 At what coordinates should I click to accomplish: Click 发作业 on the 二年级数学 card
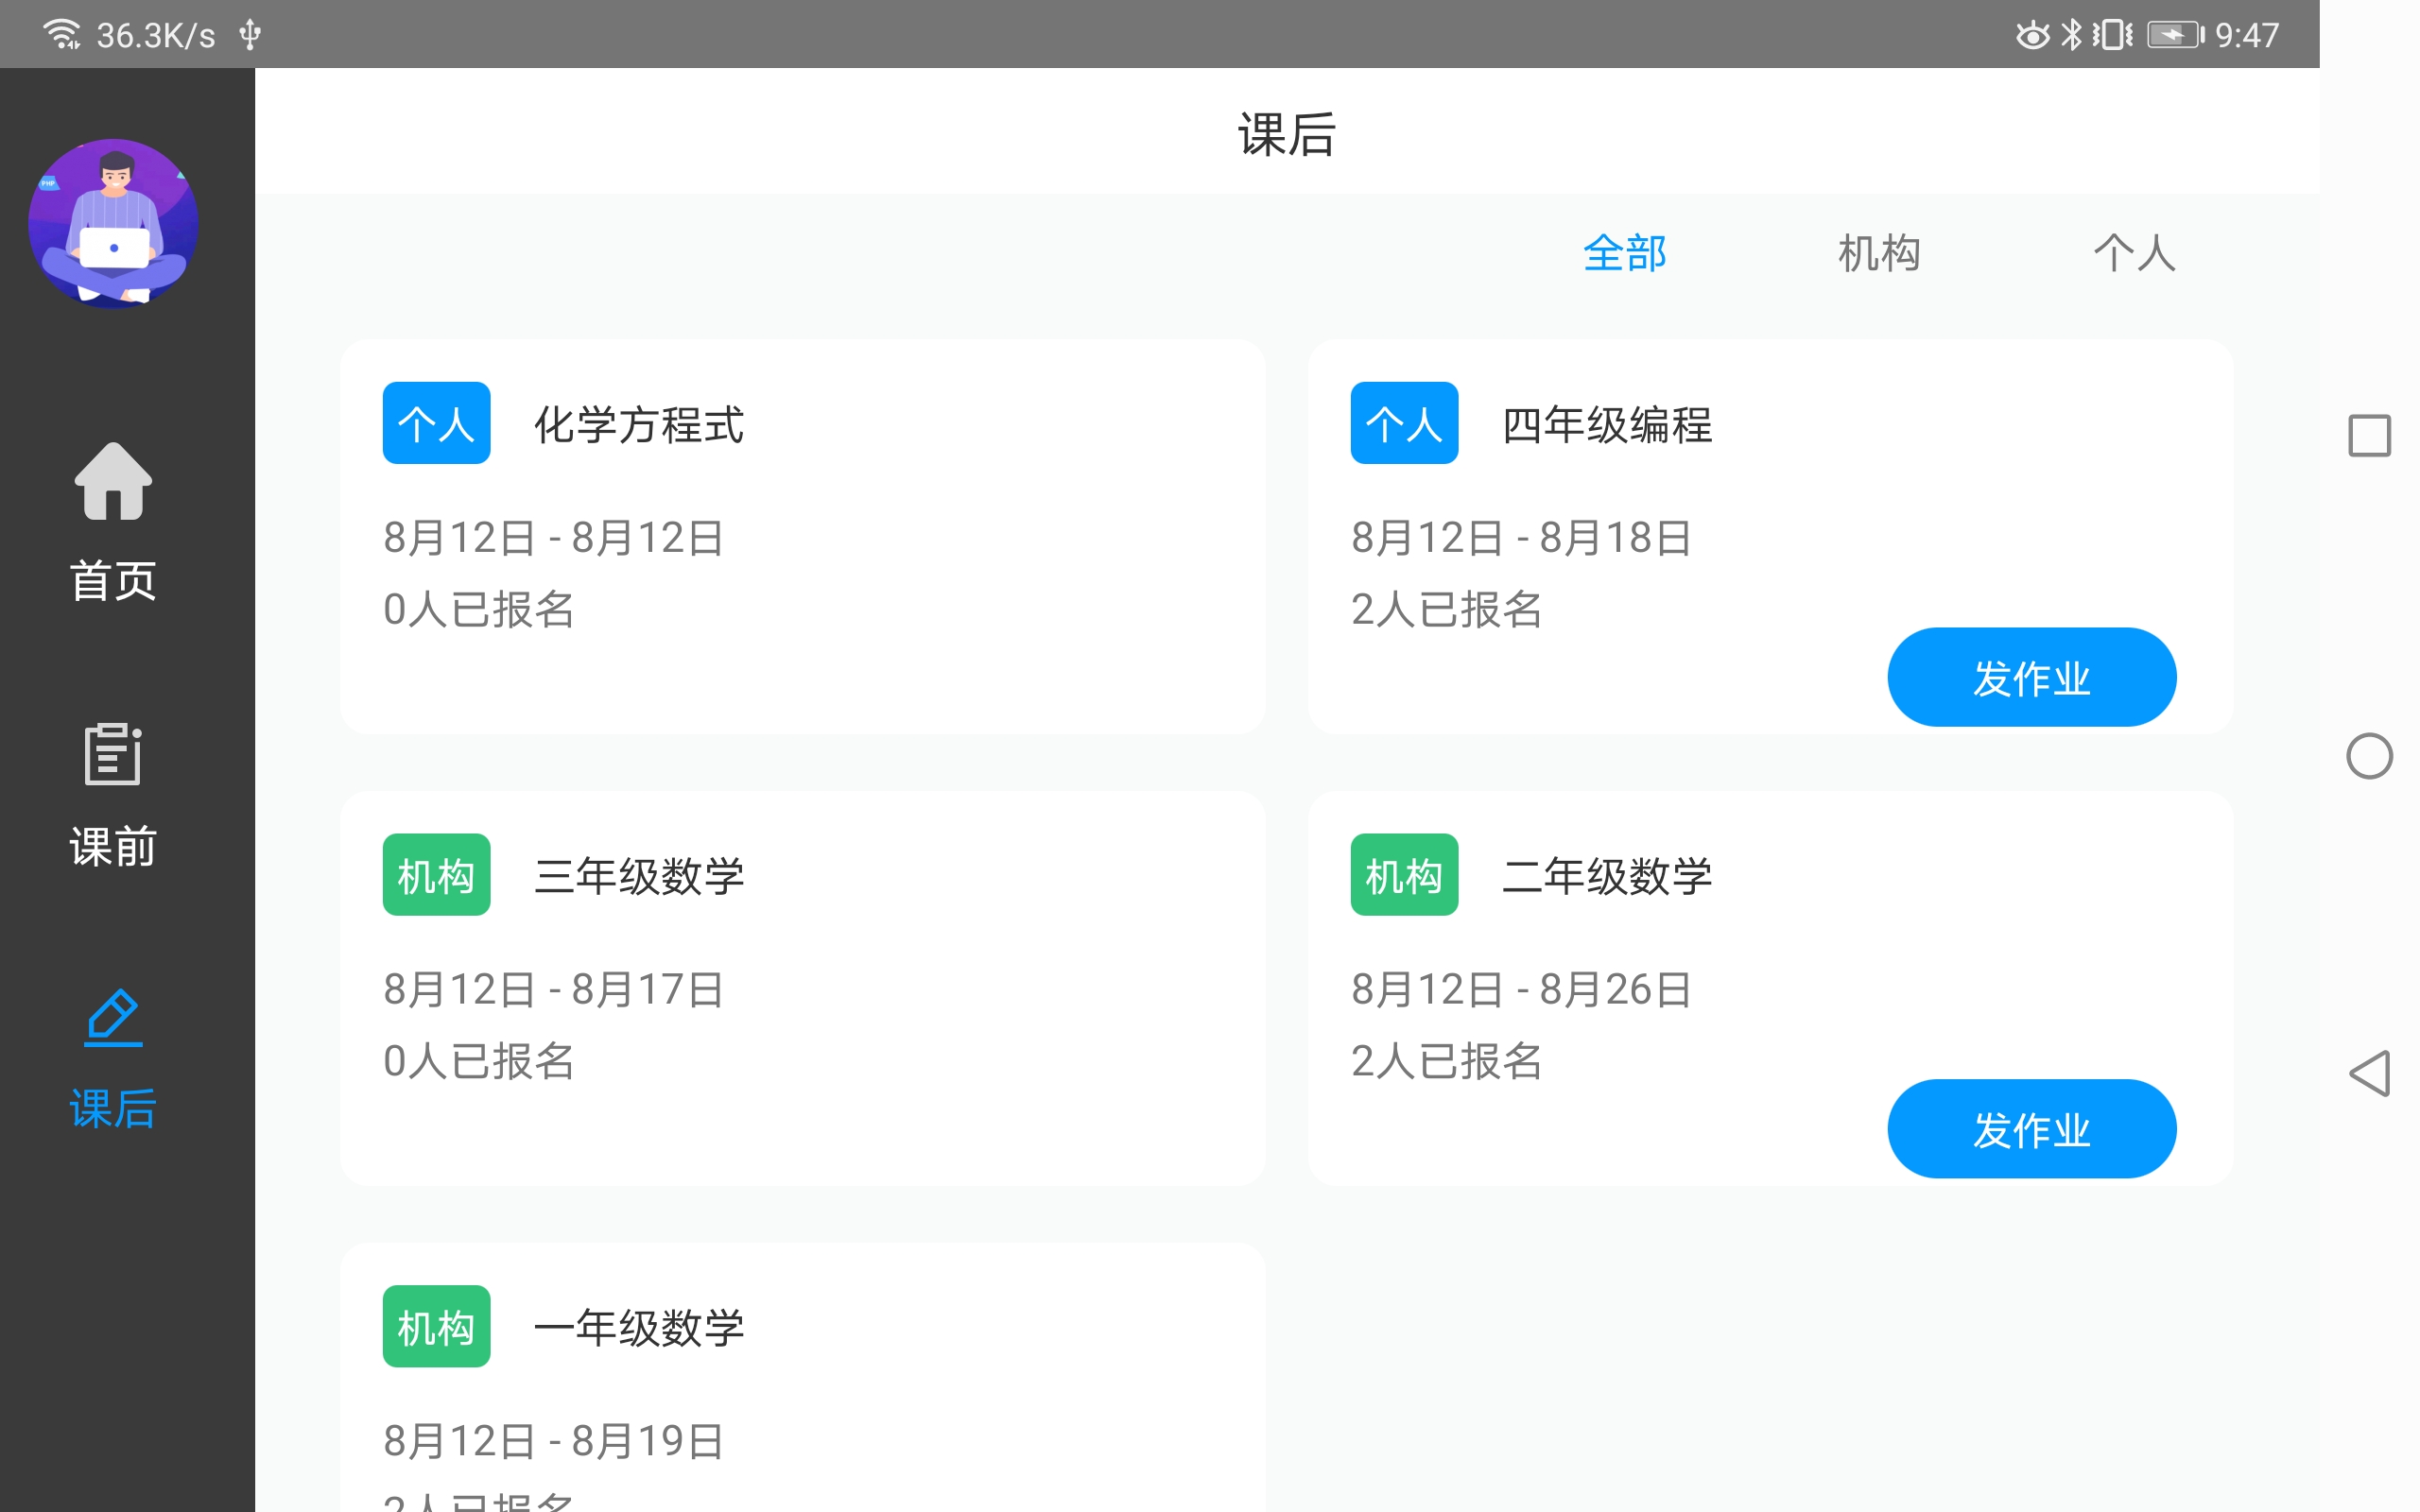pos(2031,1128)
